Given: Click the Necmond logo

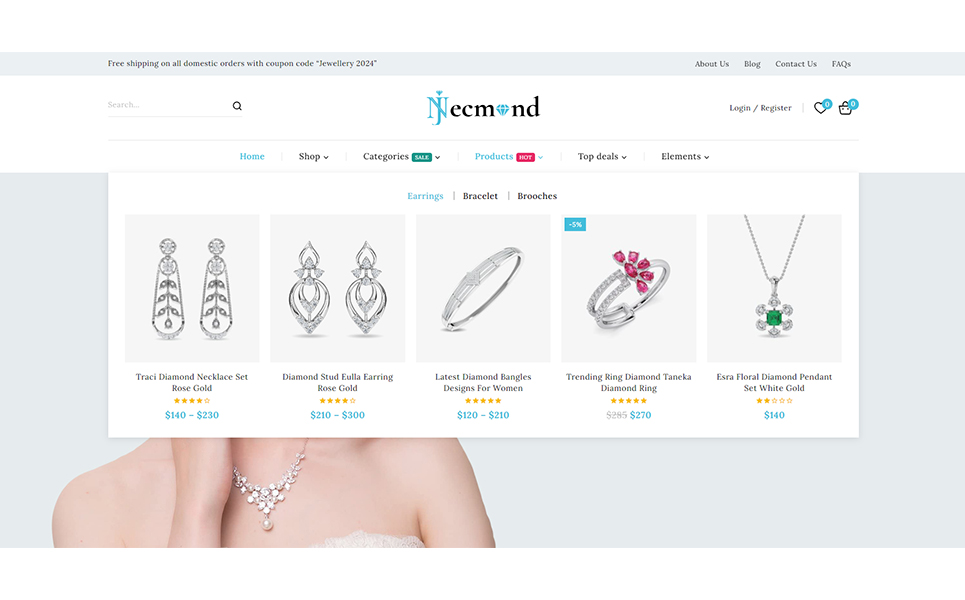Looking at the screenshot, I should pos(483,108).
